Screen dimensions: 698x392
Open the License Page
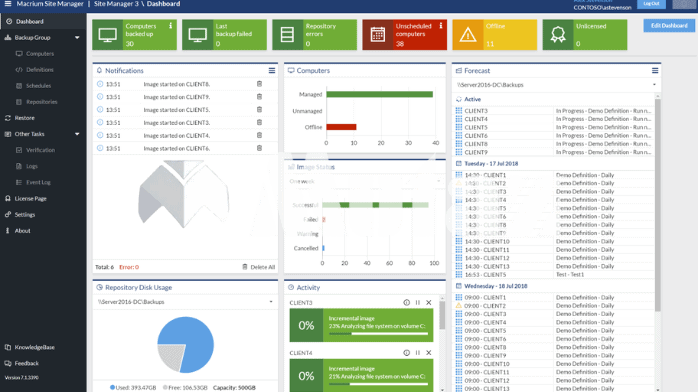click(x=30, y=198)
